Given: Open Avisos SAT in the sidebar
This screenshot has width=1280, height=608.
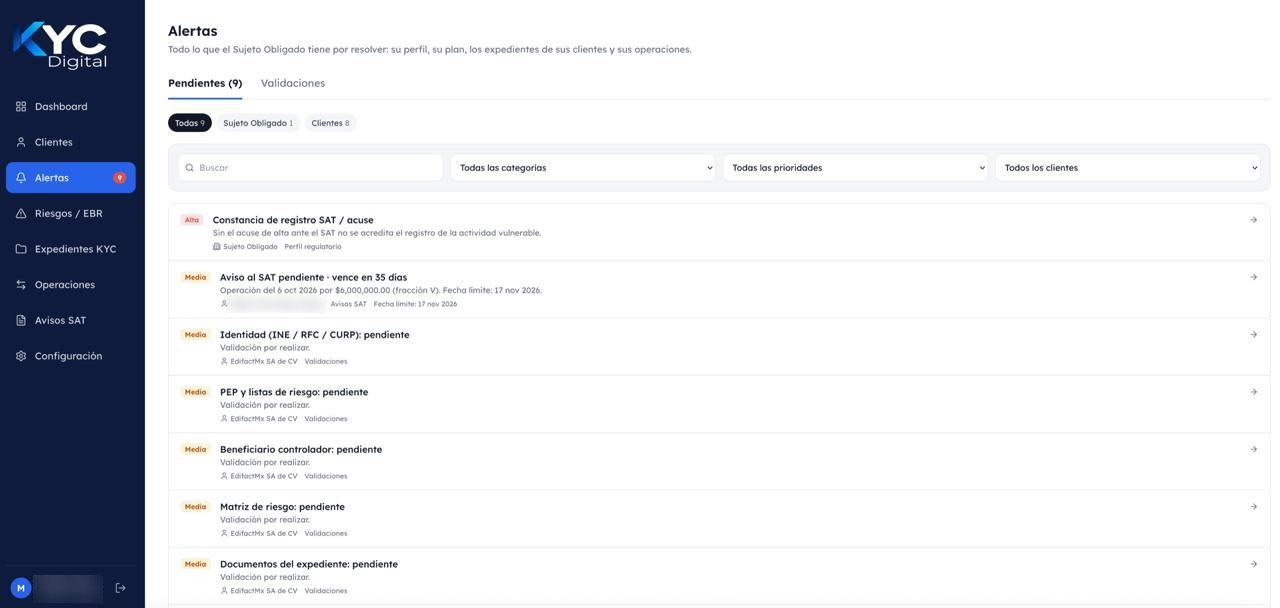Looking at the screenshot, I should [70, 320].
